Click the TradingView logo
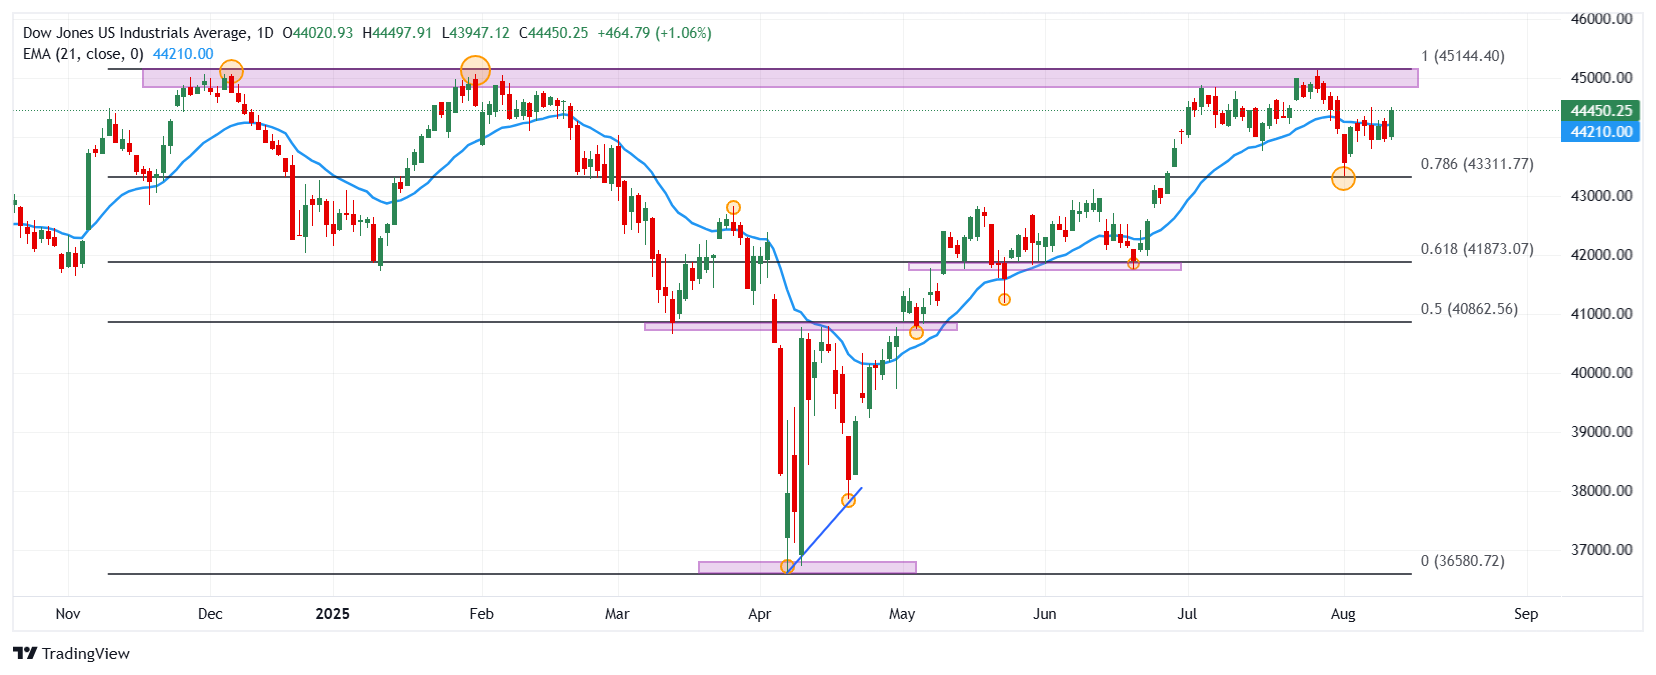1656x675 pixels. [x=72, y=653]
